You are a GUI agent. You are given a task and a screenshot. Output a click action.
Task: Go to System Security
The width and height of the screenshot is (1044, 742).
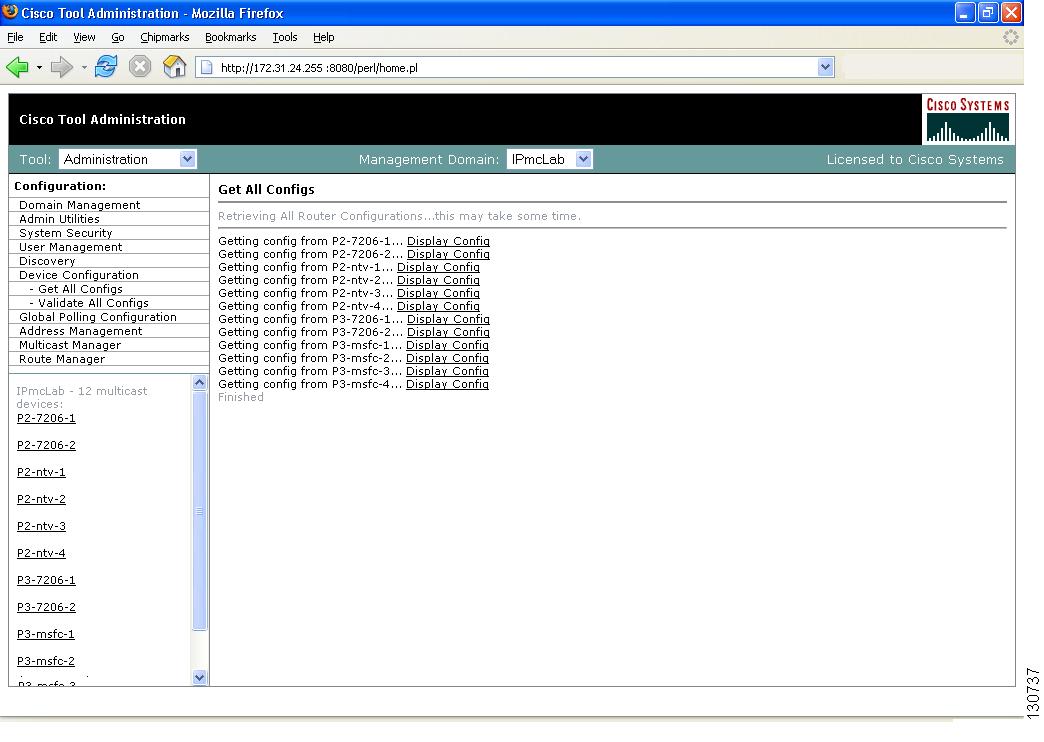(65, 233)
